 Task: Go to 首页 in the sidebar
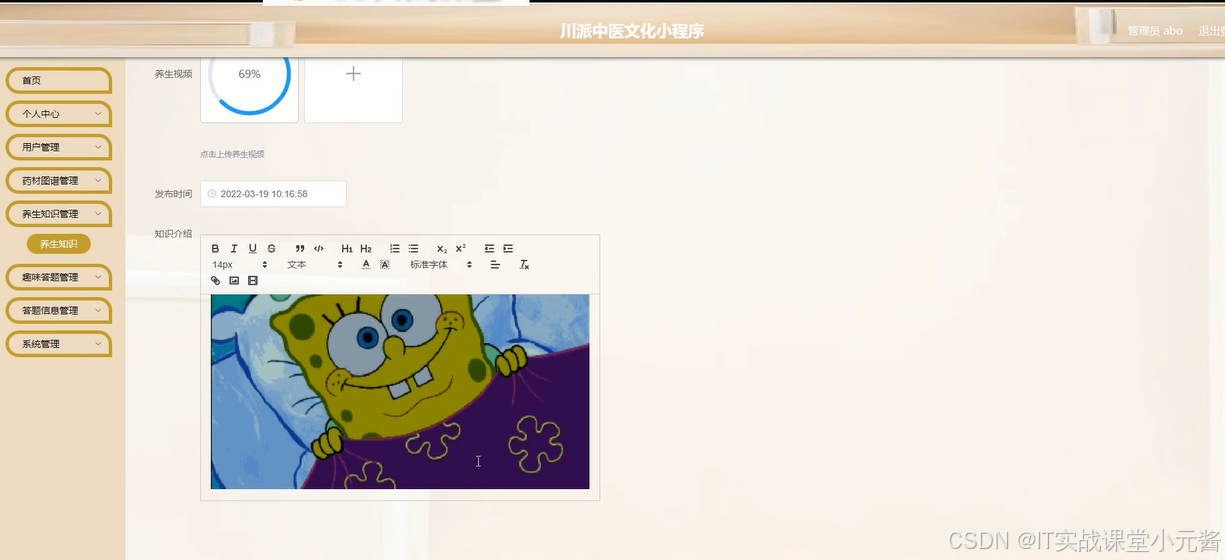59,80
